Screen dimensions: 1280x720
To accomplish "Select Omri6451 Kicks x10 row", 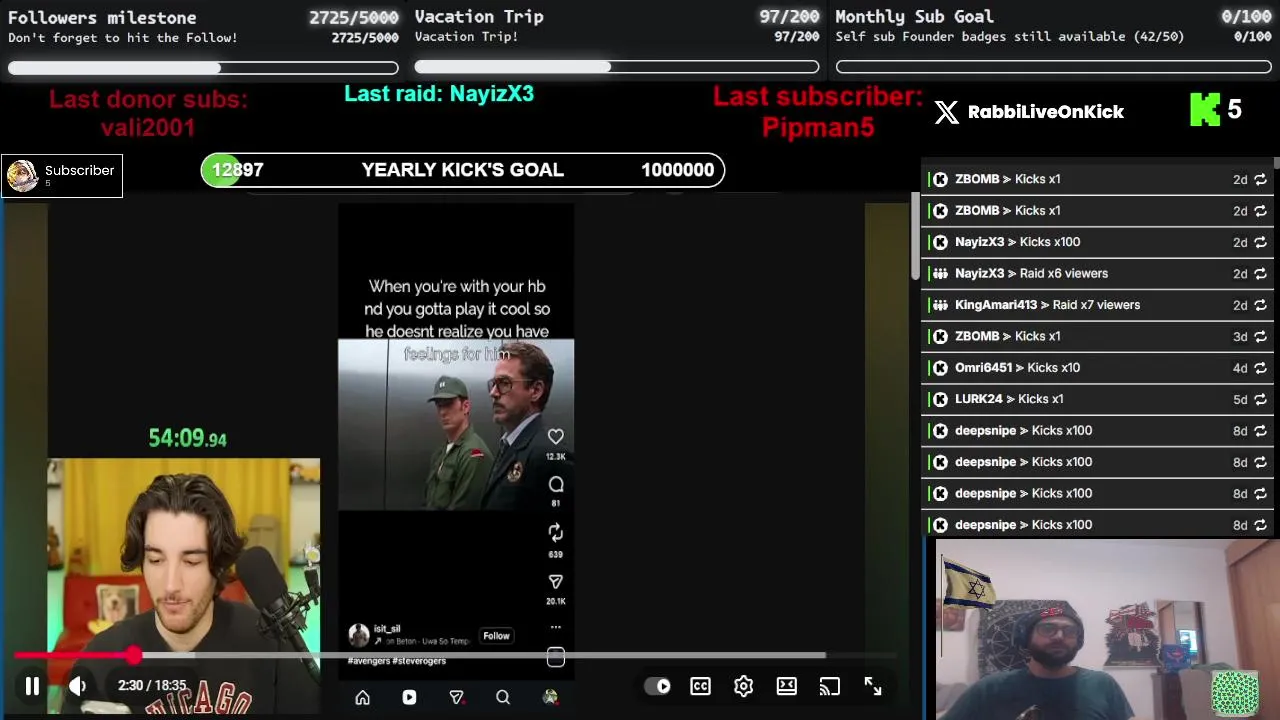I will (1097, 368).
